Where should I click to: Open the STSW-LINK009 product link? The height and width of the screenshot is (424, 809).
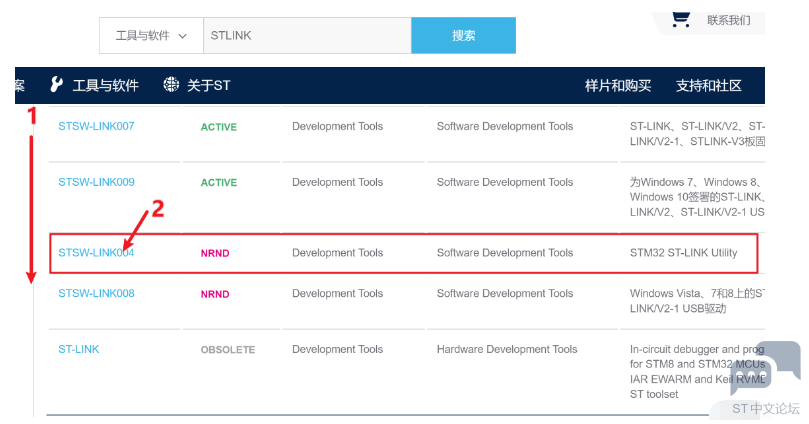pos(96,182)
